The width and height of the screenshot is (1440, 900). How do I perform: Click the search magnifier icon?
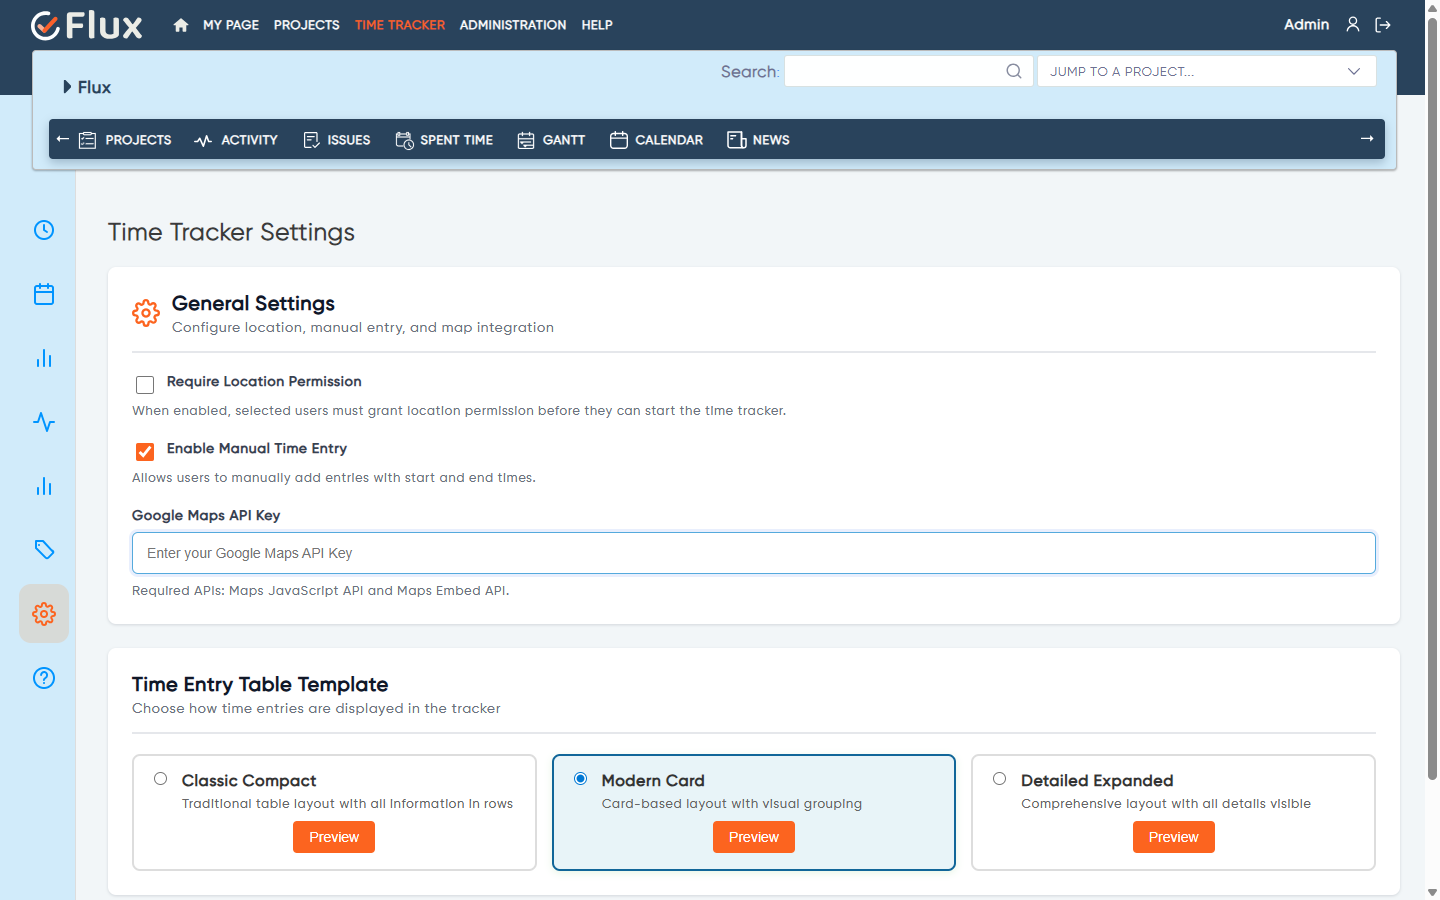[1014, 71]
